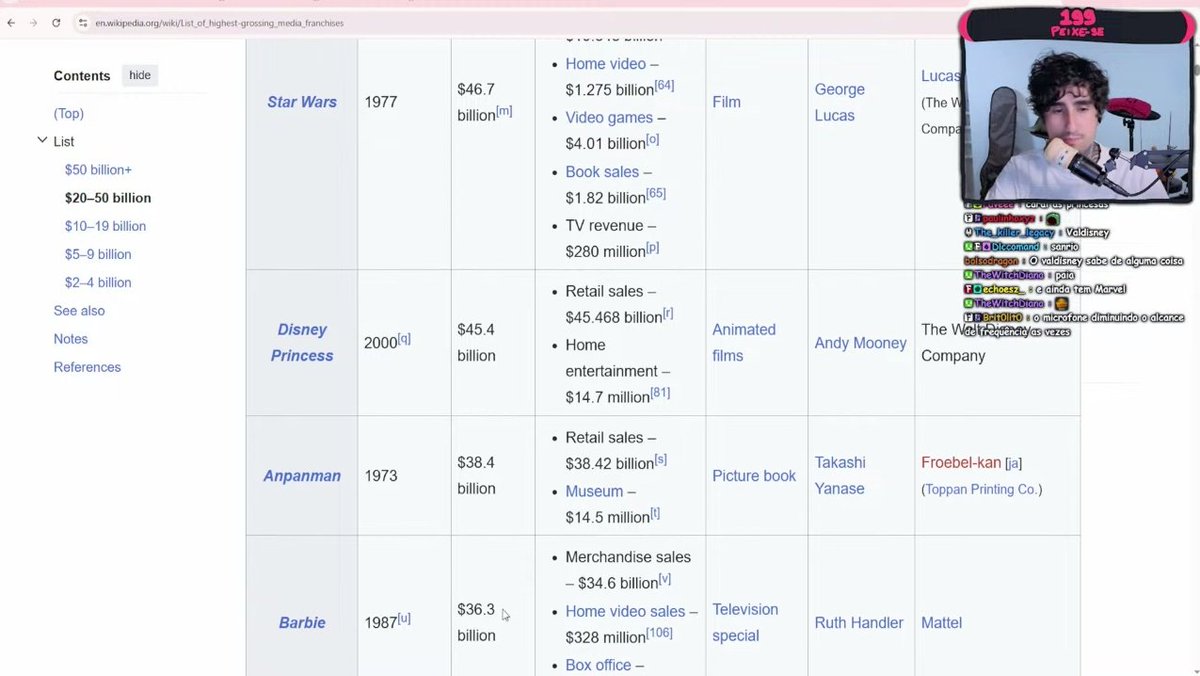Open the Takashi Yanase link
1200x676 pixels.
click(x=839, y=476)
